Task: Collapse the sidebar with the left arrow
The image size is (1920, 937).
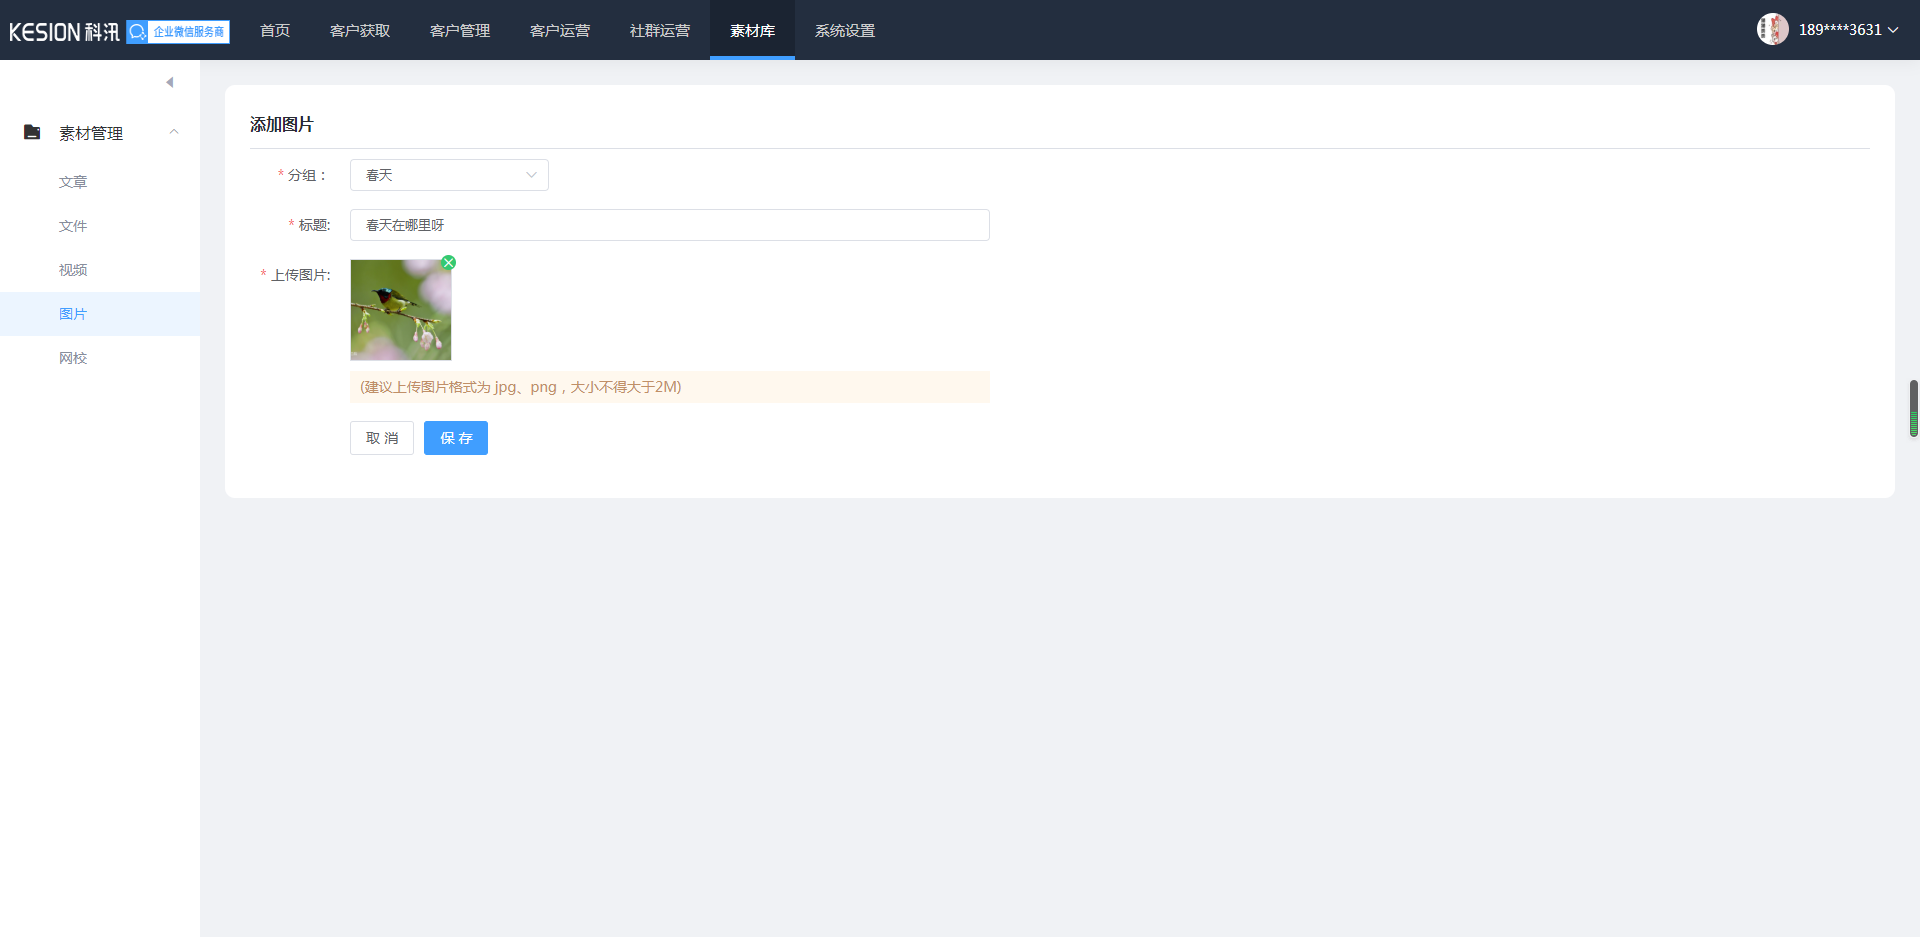Action: pyautogui.click(x=170, y=82)
